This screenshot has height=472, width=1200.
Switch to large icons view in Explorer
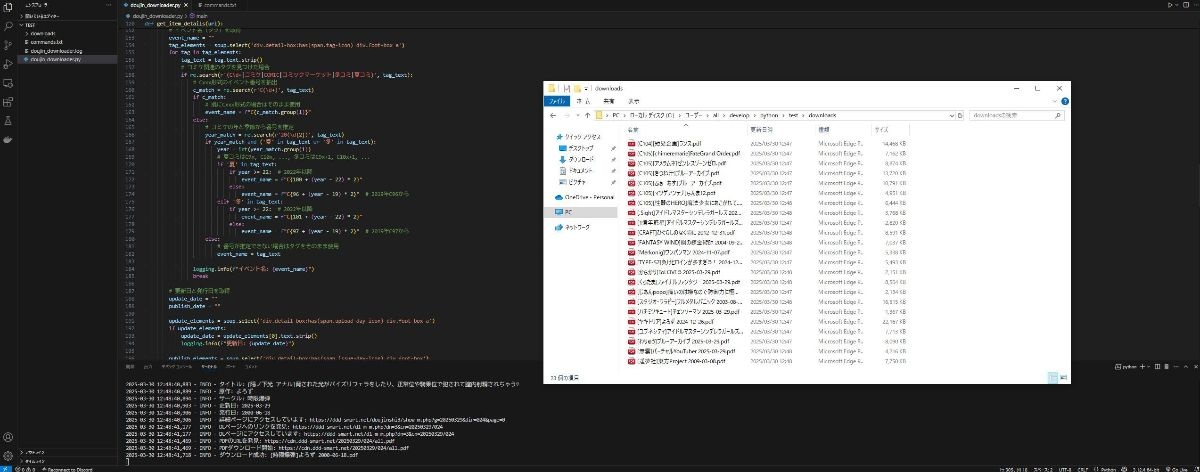tap(1063, 377)
